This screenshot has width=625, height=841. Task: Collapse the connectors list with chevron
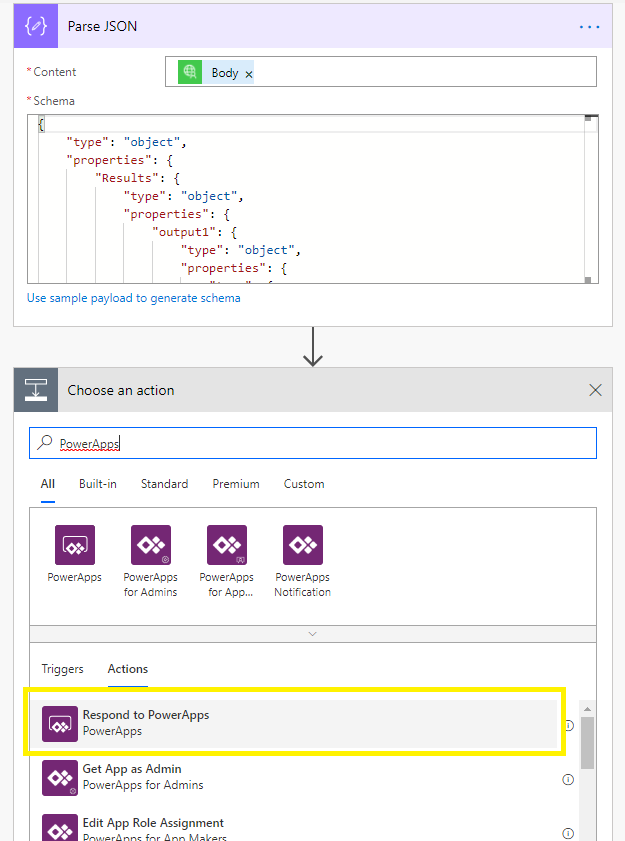(313, 634)
